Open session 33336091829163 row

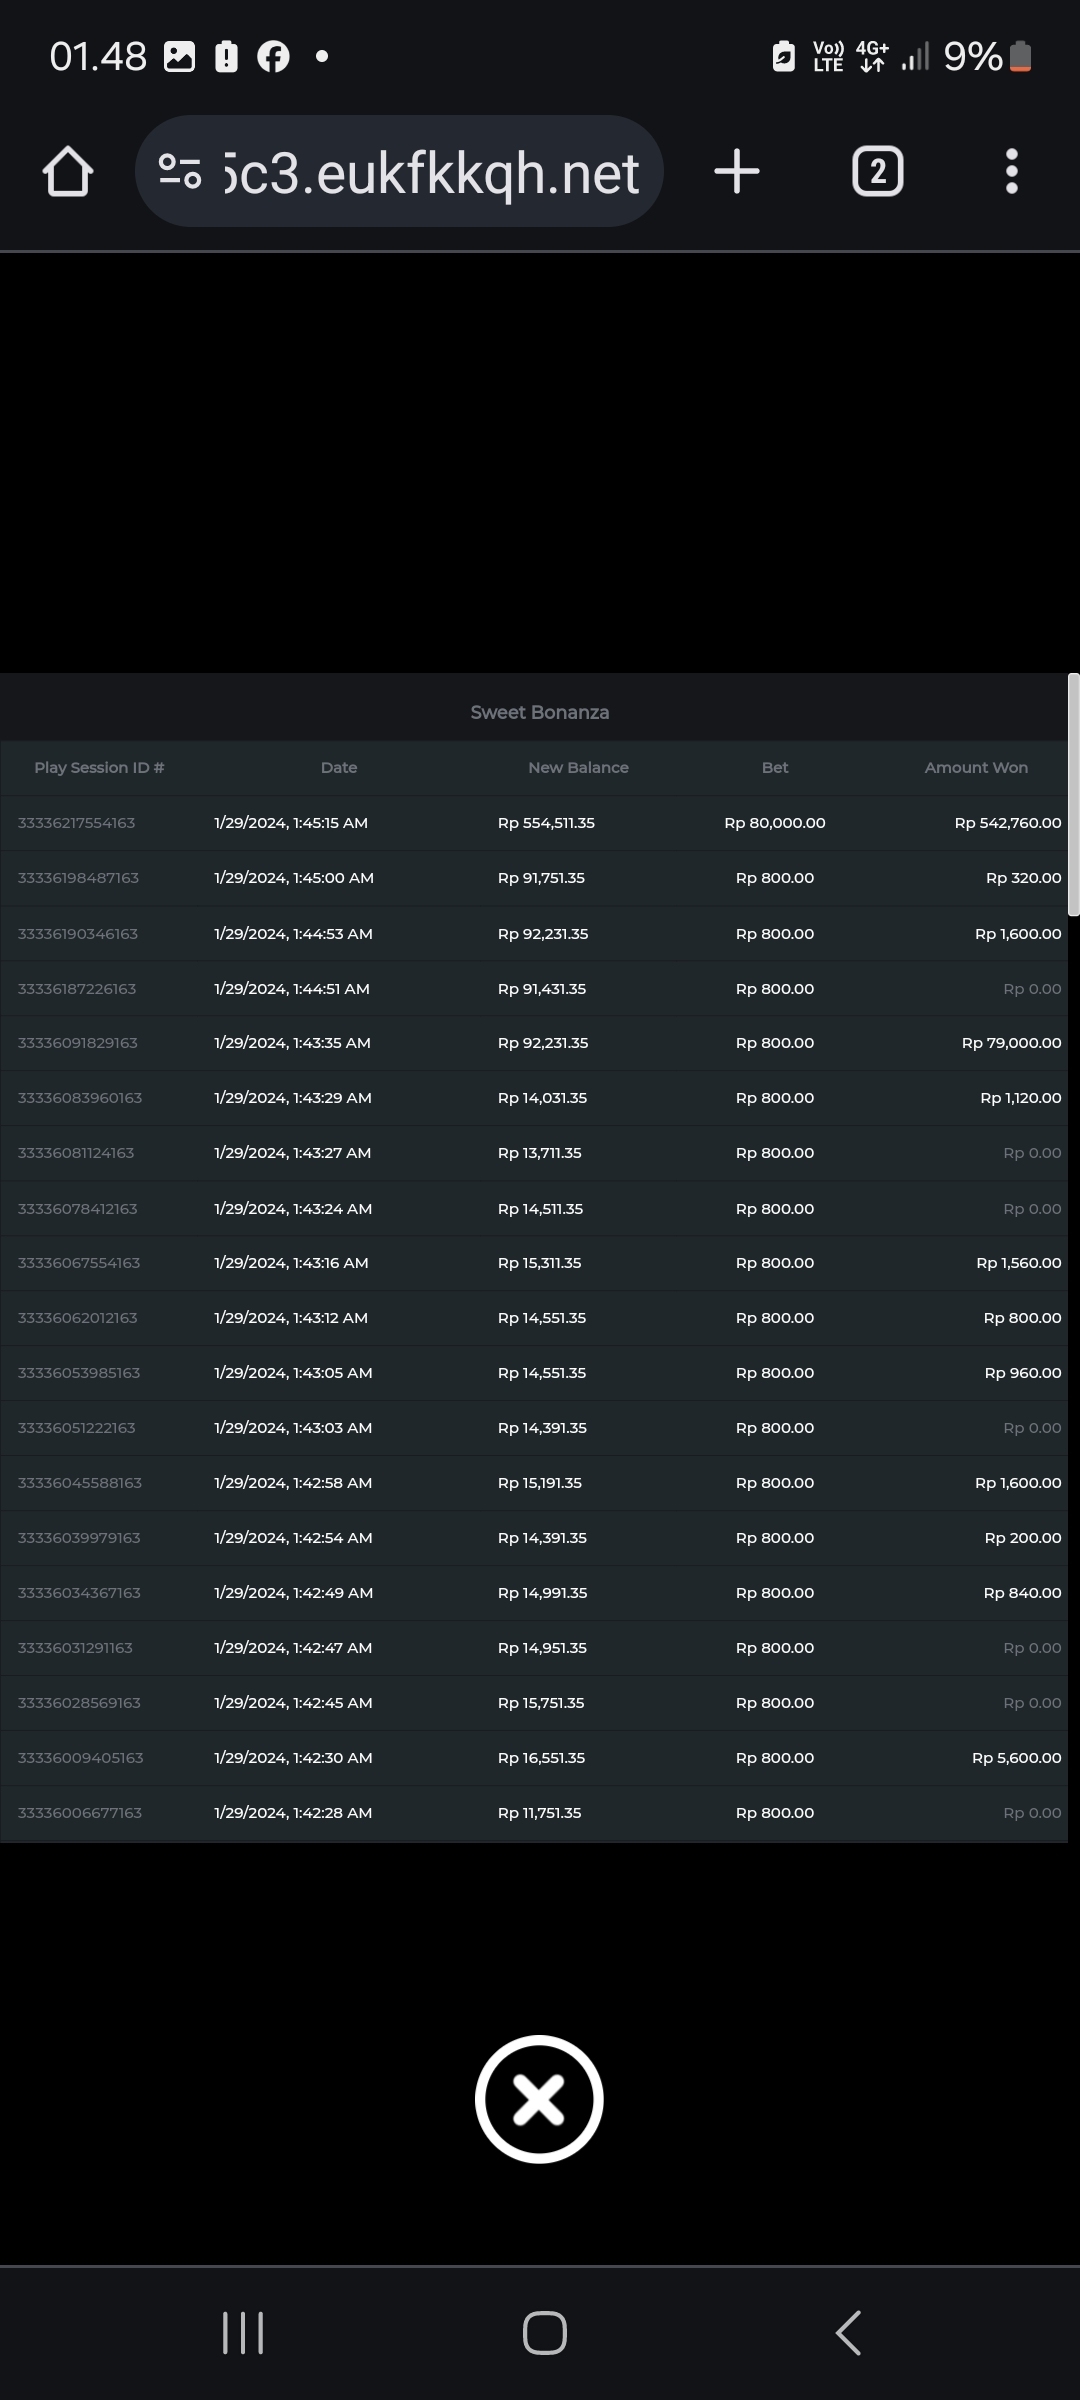(x=78, y=1043)
